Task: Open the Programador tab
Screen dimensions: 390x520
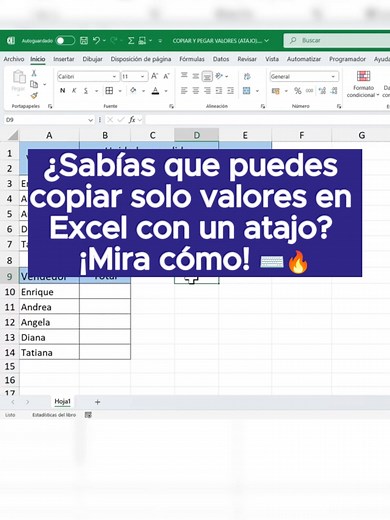Action: point(347,59)
